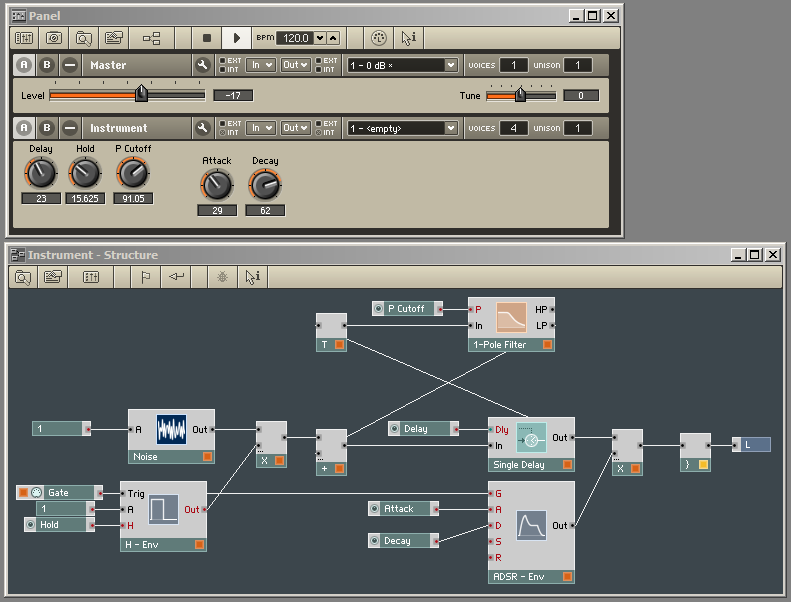Stop audio with the stop button
The height and width of the screenshot is (602, 791).
point(207,38)
